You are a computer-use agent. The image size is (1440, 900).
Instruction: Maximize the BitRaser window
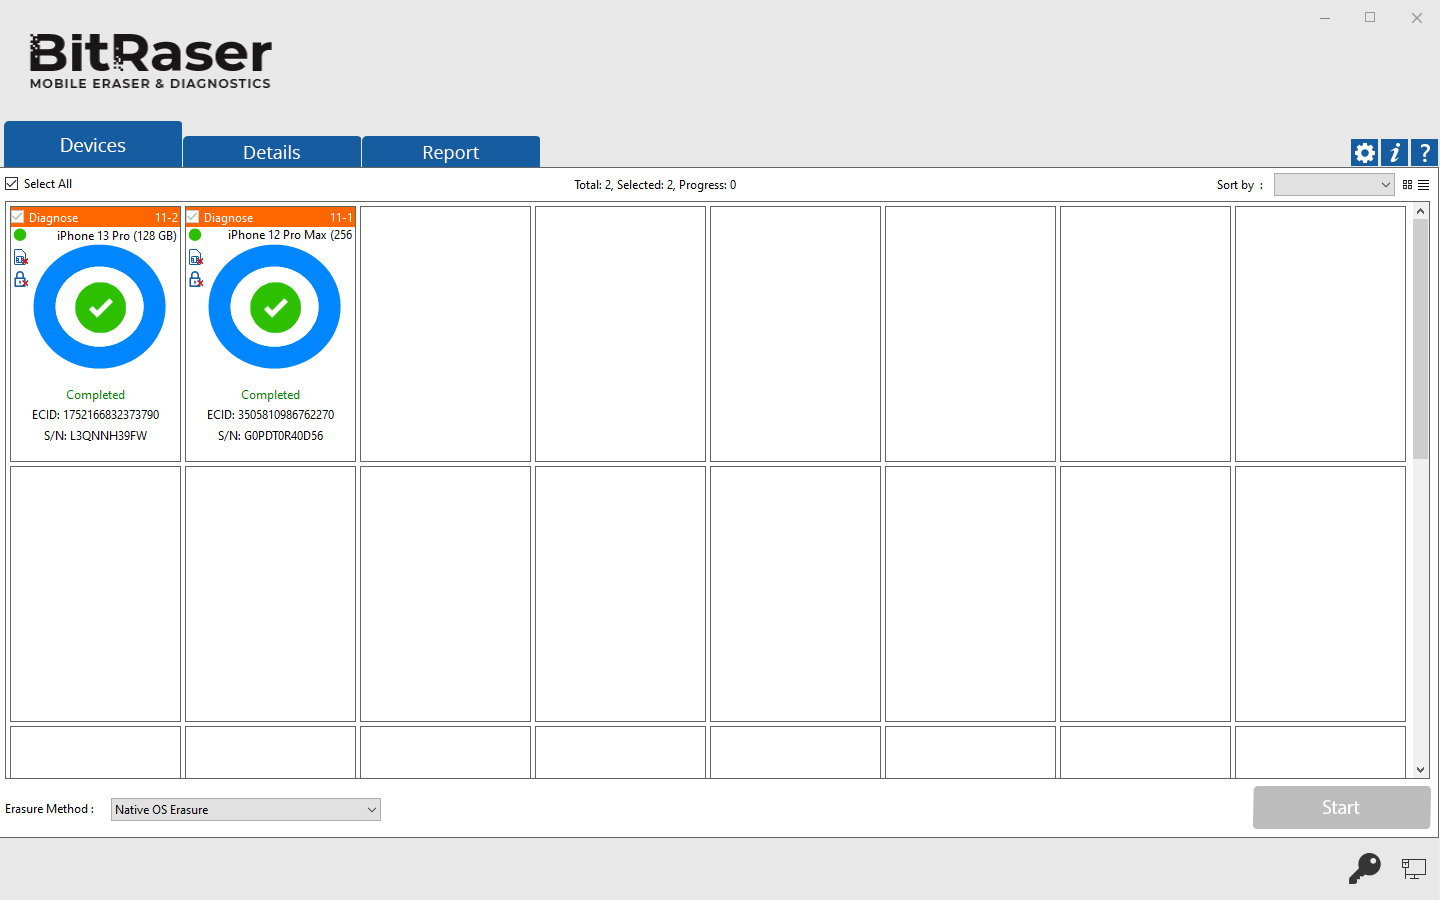click(x=1370, y=18)
